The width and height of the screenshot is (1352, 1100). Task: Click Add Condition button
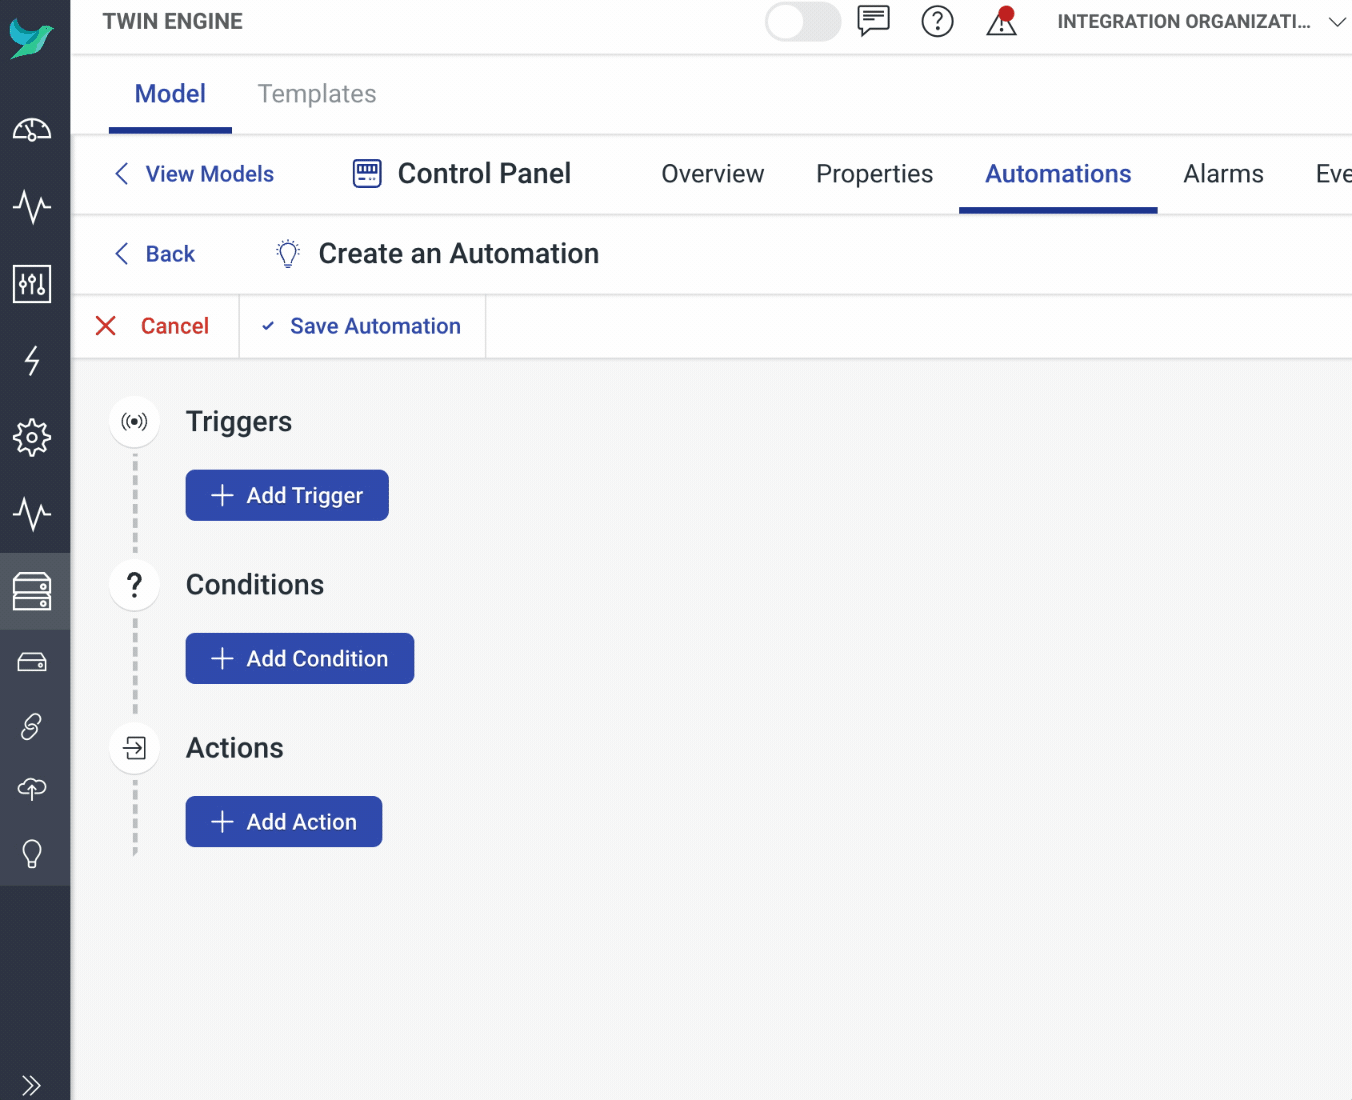(x=300, y=658)
